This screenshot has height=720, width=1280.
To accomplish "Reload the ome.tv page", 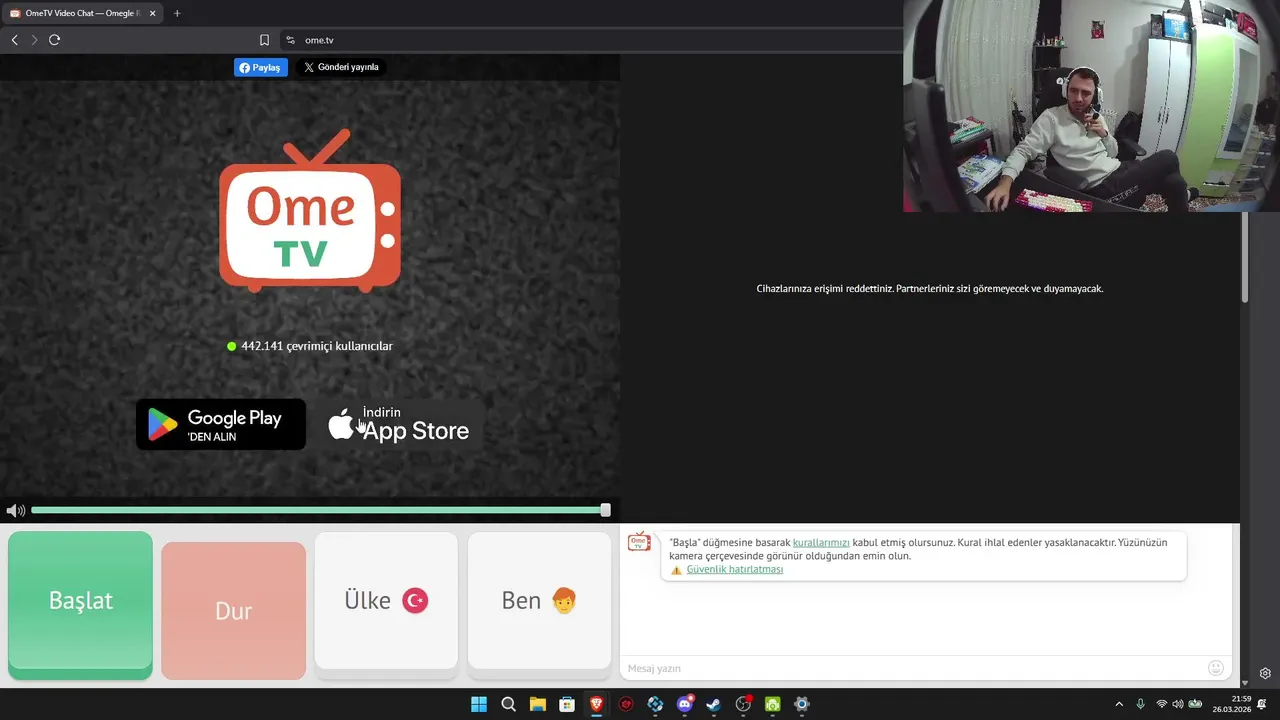I will pyautogui.click(x=54, y=40).
